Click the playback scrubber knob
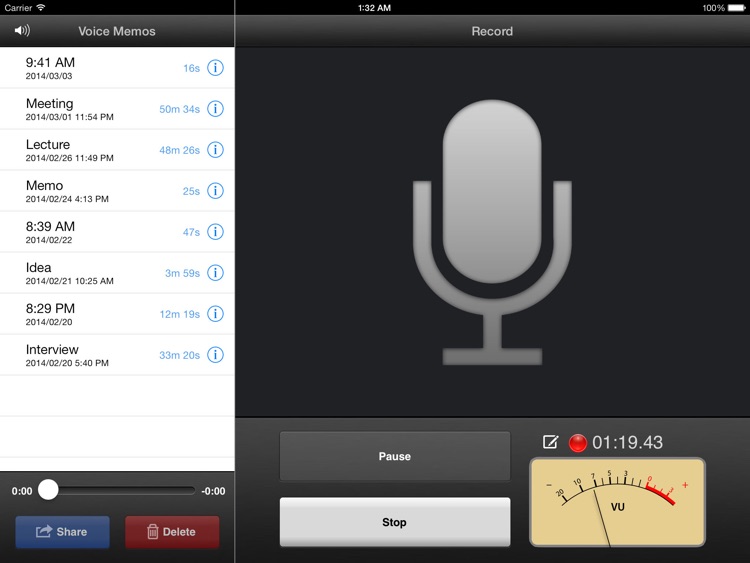 pos(48,490)
